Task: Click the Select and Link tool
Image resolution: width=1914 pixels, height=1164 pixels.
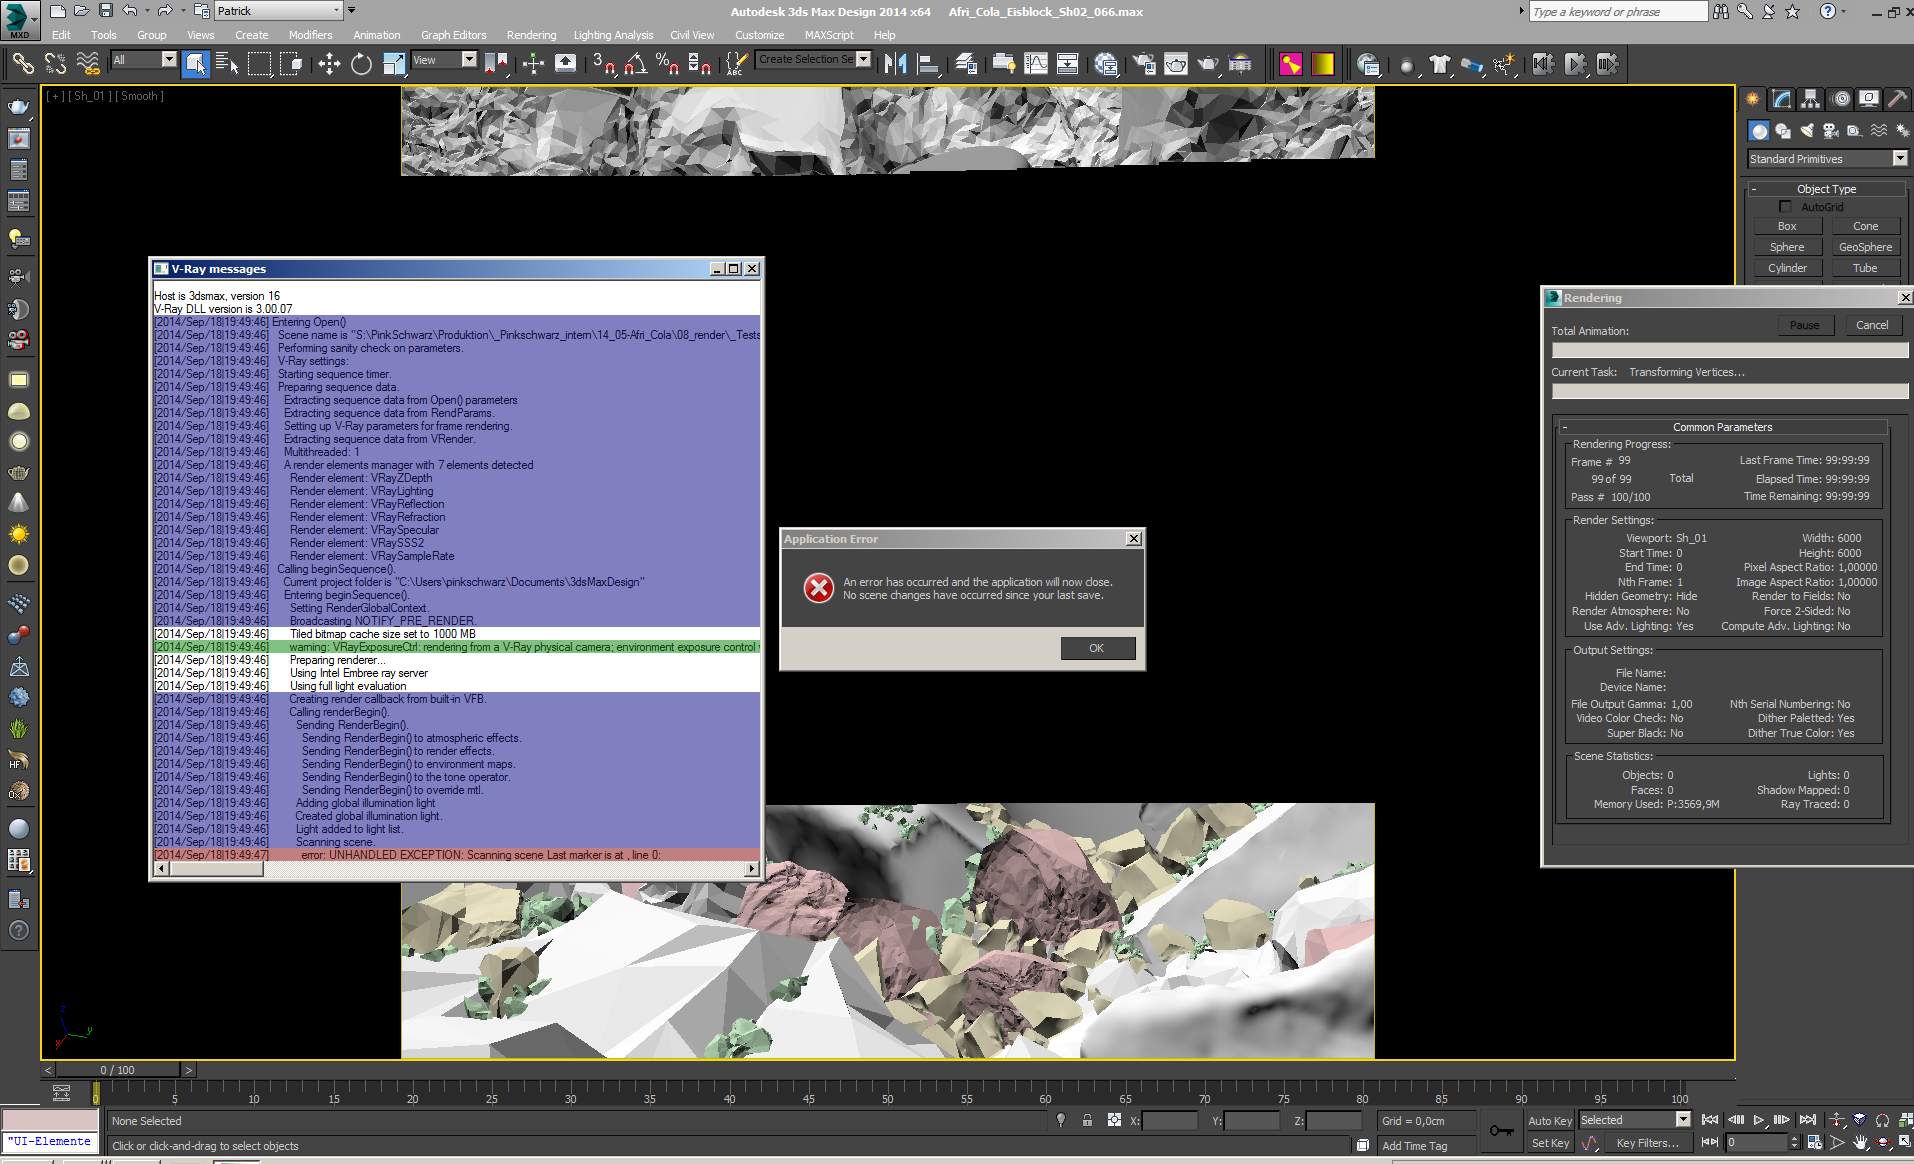Action: pyautogui.click(x=22, y=64)
